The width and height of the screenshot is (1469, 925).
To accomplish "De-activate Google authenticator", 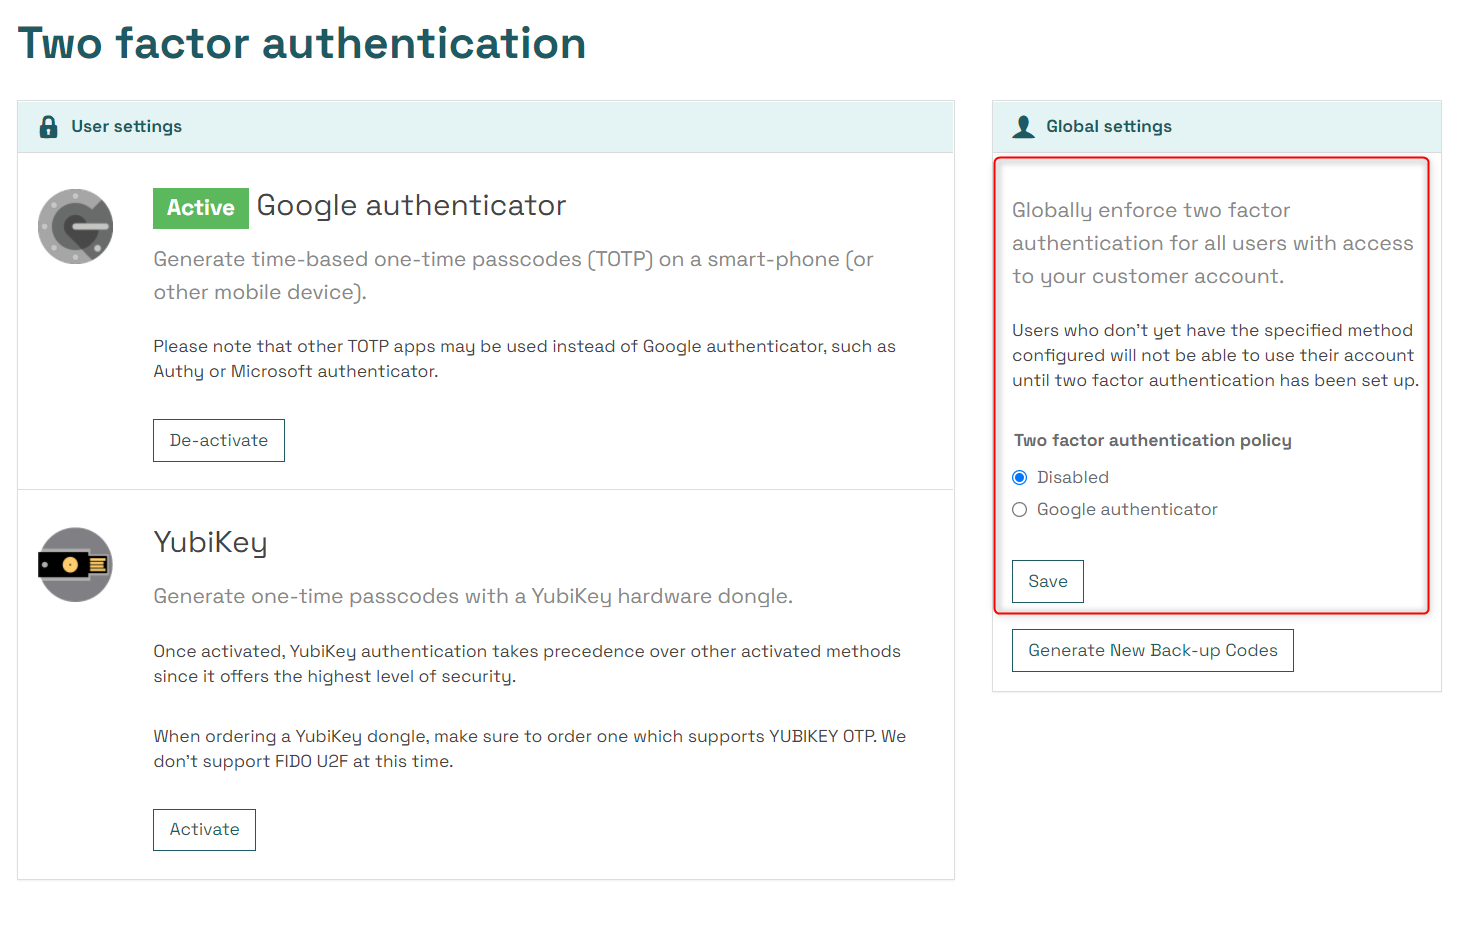I will pyautogui.click(x=219, y=441).
